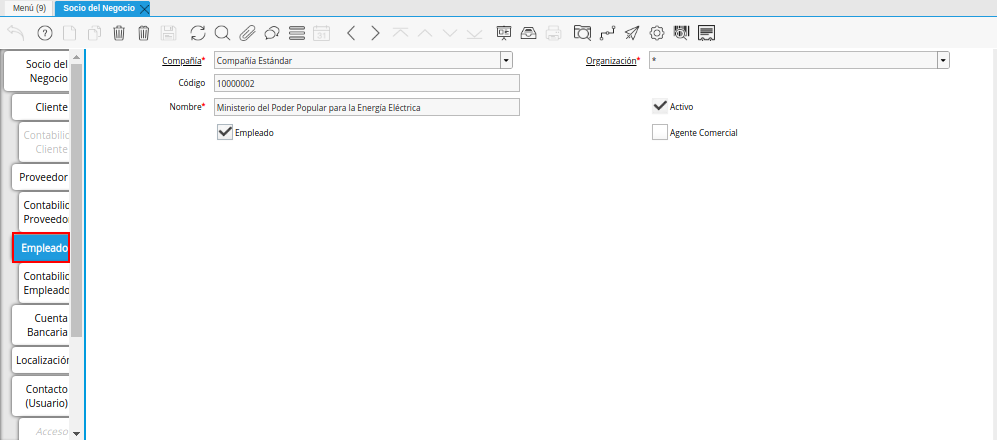Screen dimensions: 997x440
Task: Click into the Código field
Action: click(x=367, y=83)
